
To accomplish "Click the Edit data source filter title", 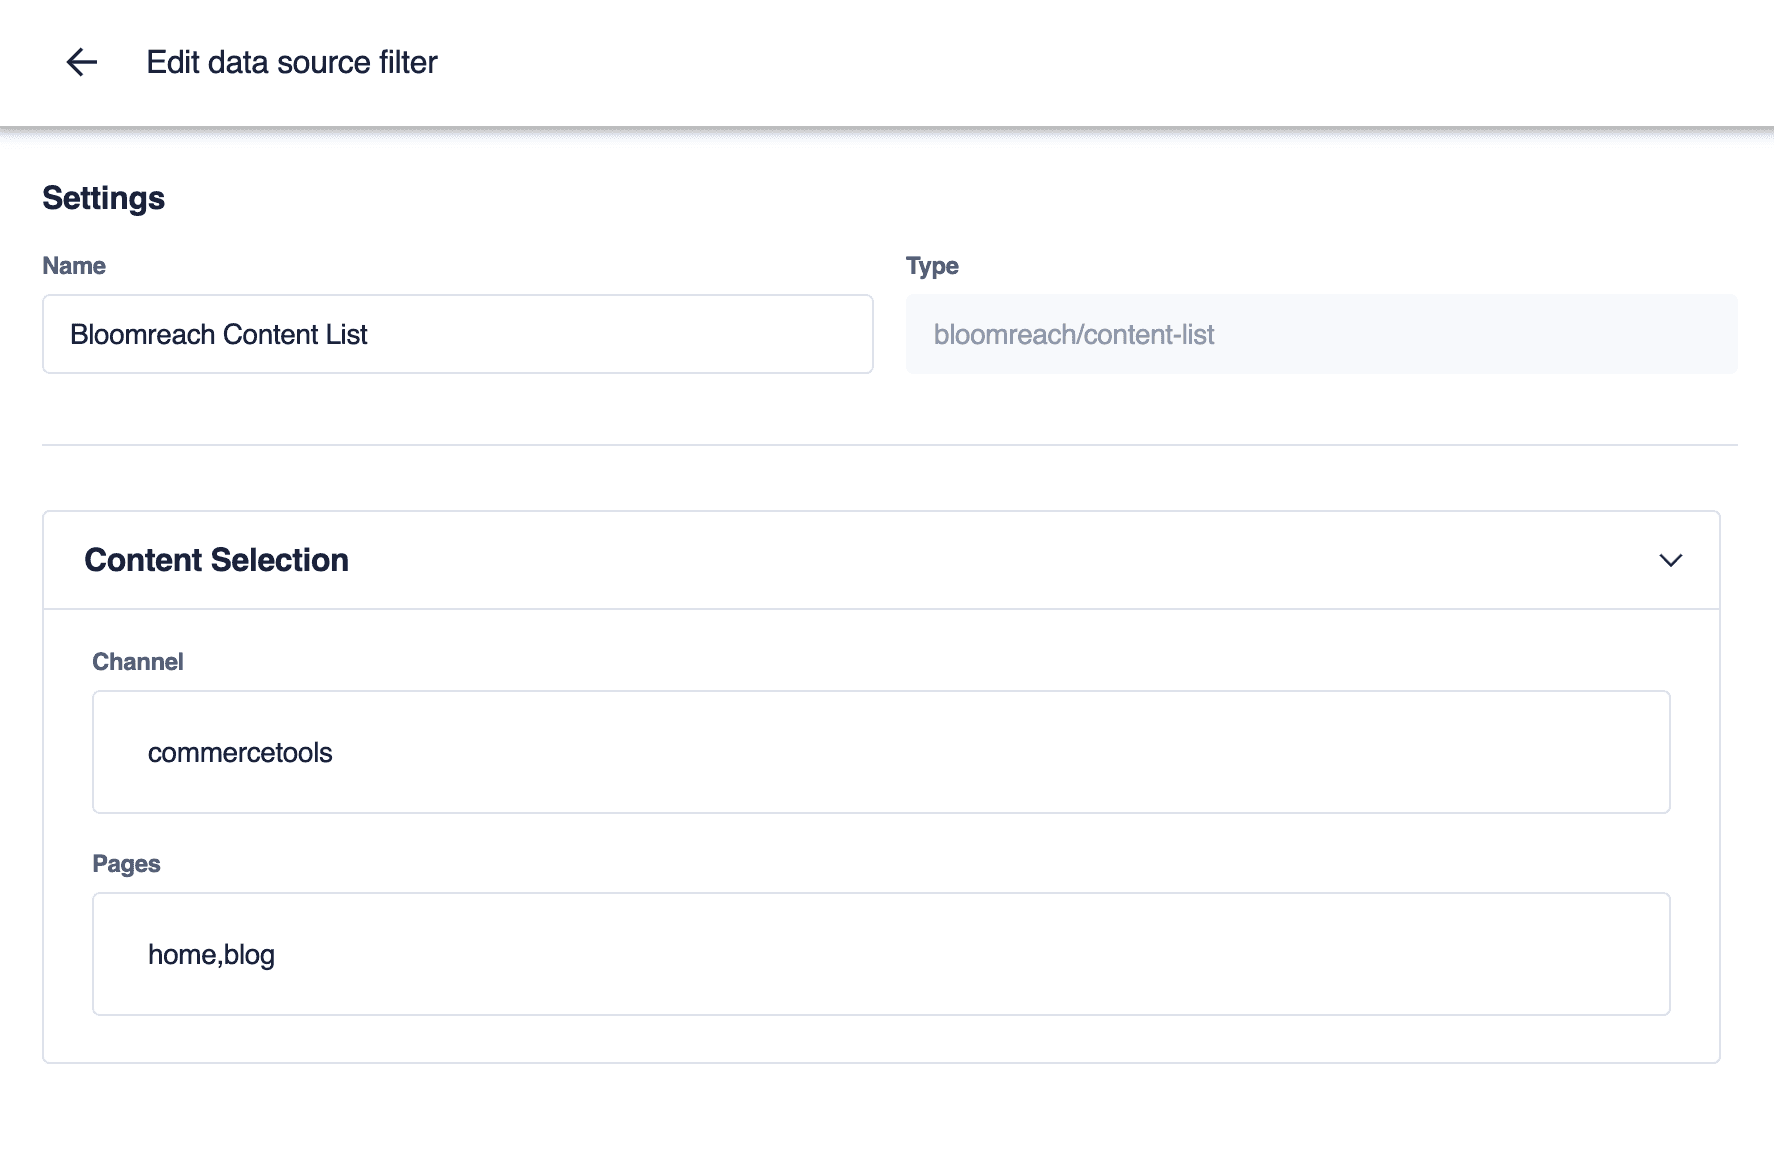I will (x=292, y=62).
